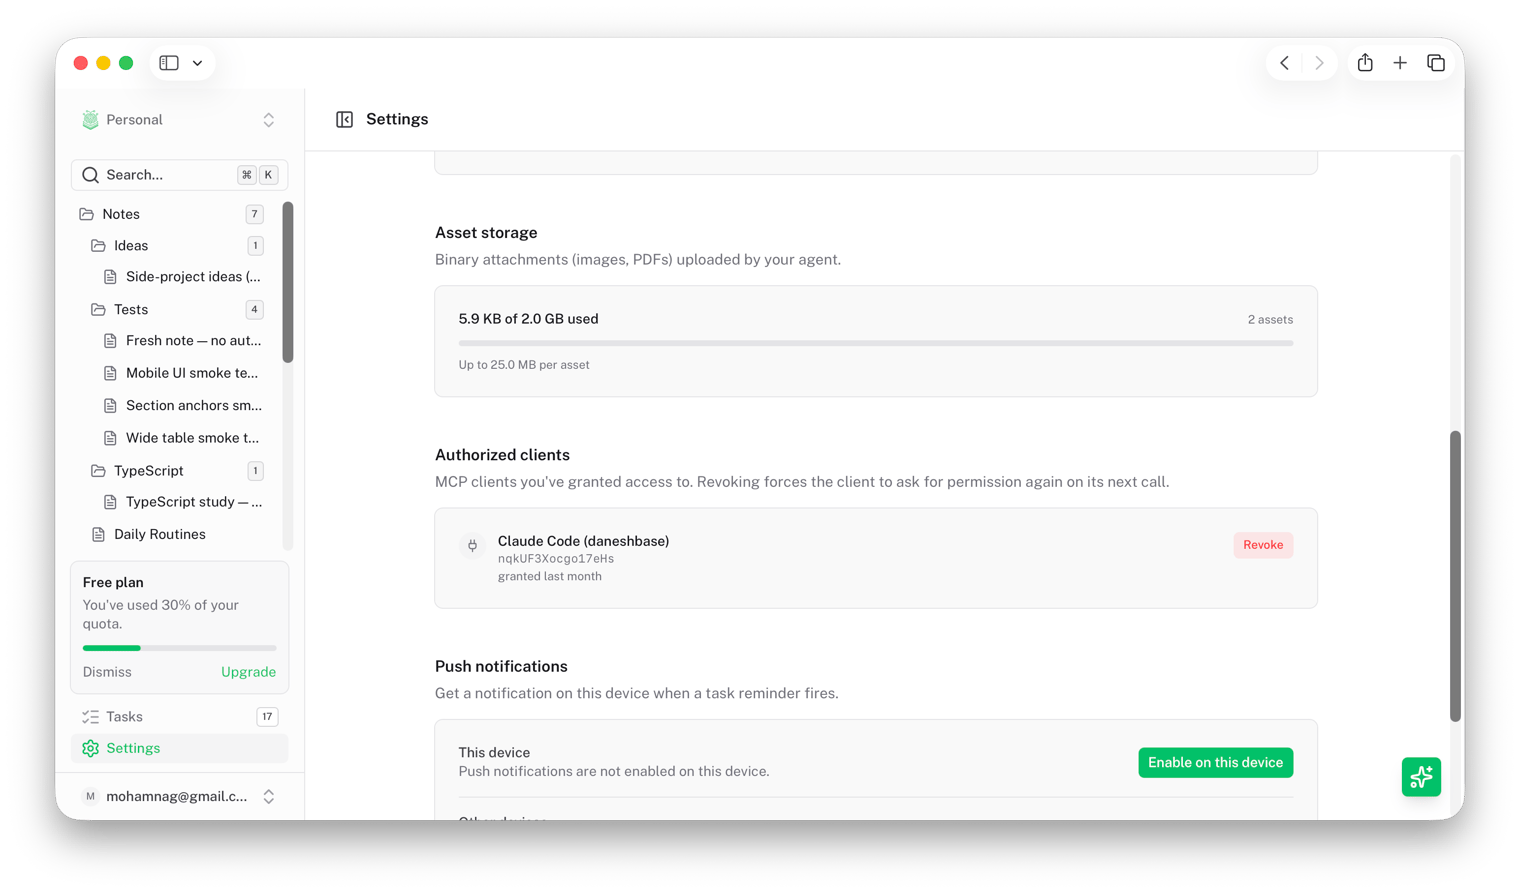Open Settings in sidebar

179,749
